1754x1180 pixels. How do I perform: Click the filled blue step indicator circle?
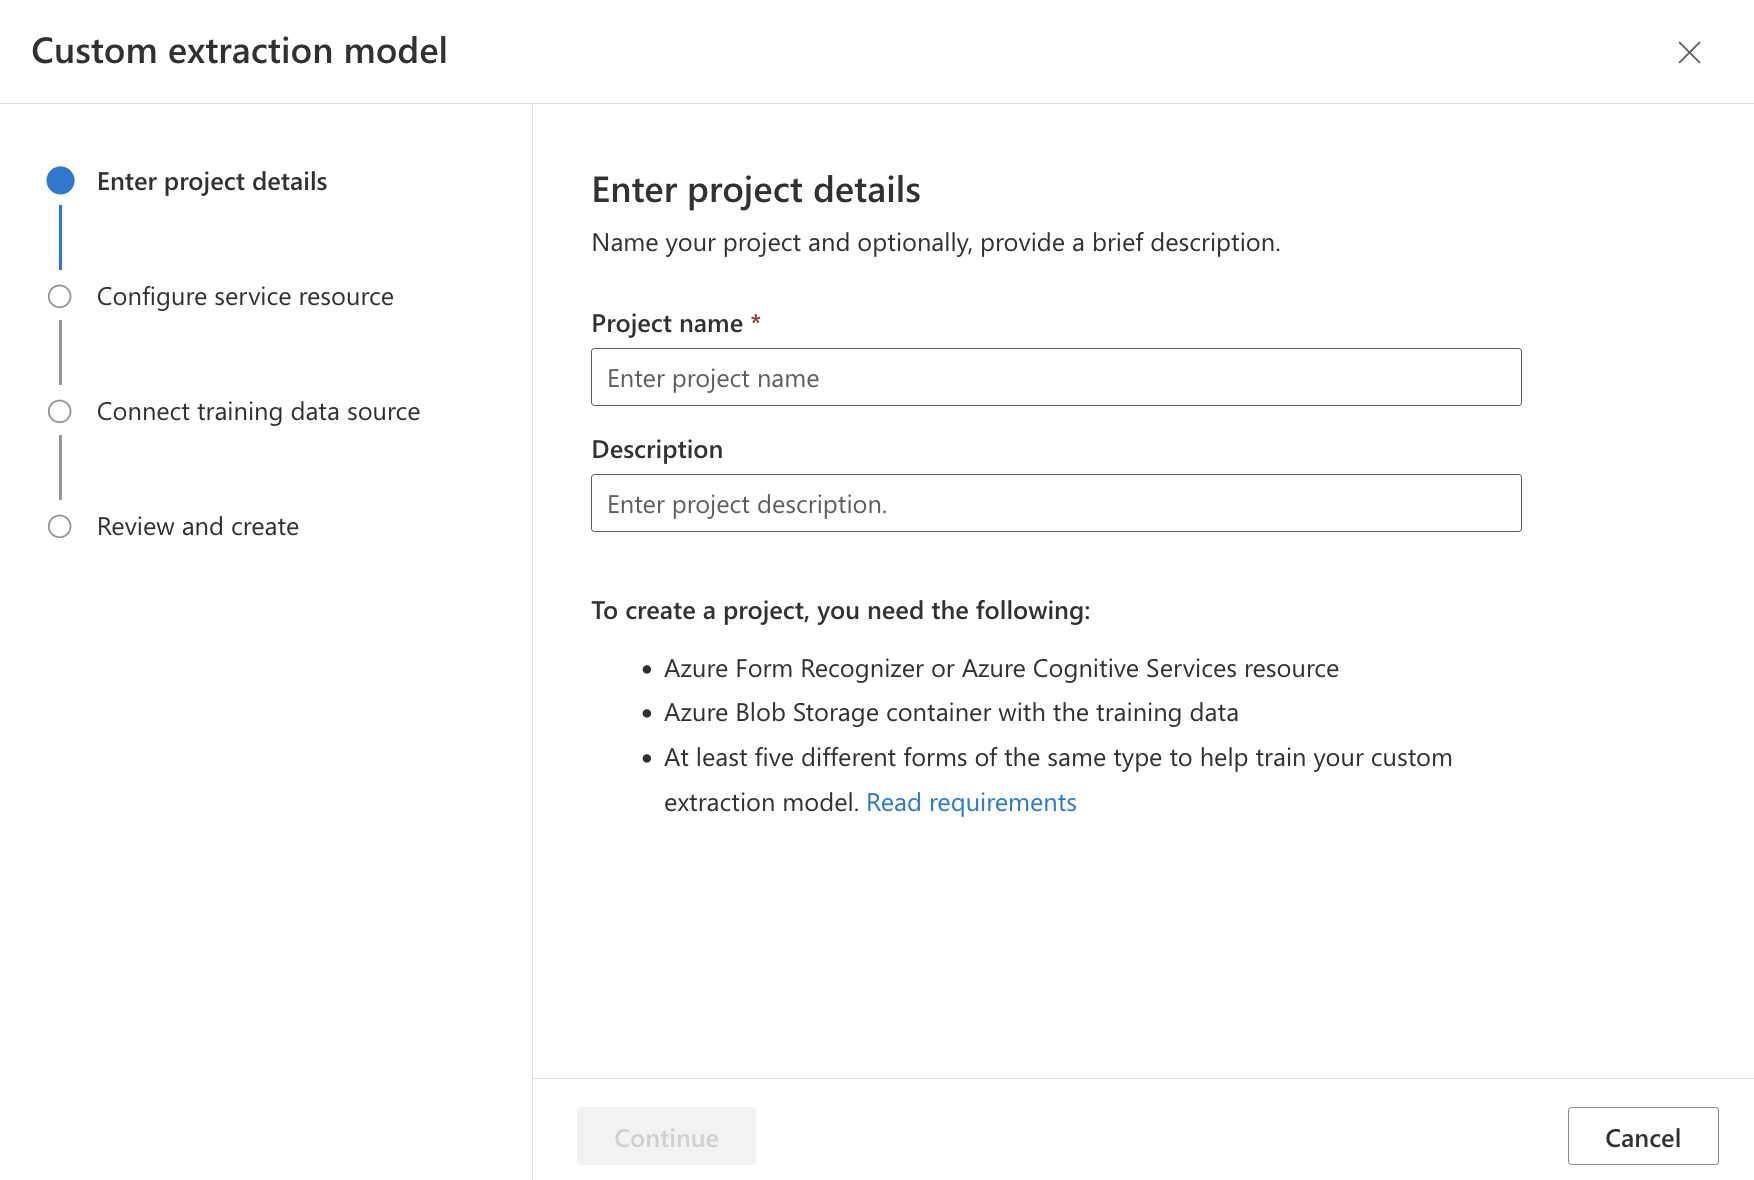(61, 181)
